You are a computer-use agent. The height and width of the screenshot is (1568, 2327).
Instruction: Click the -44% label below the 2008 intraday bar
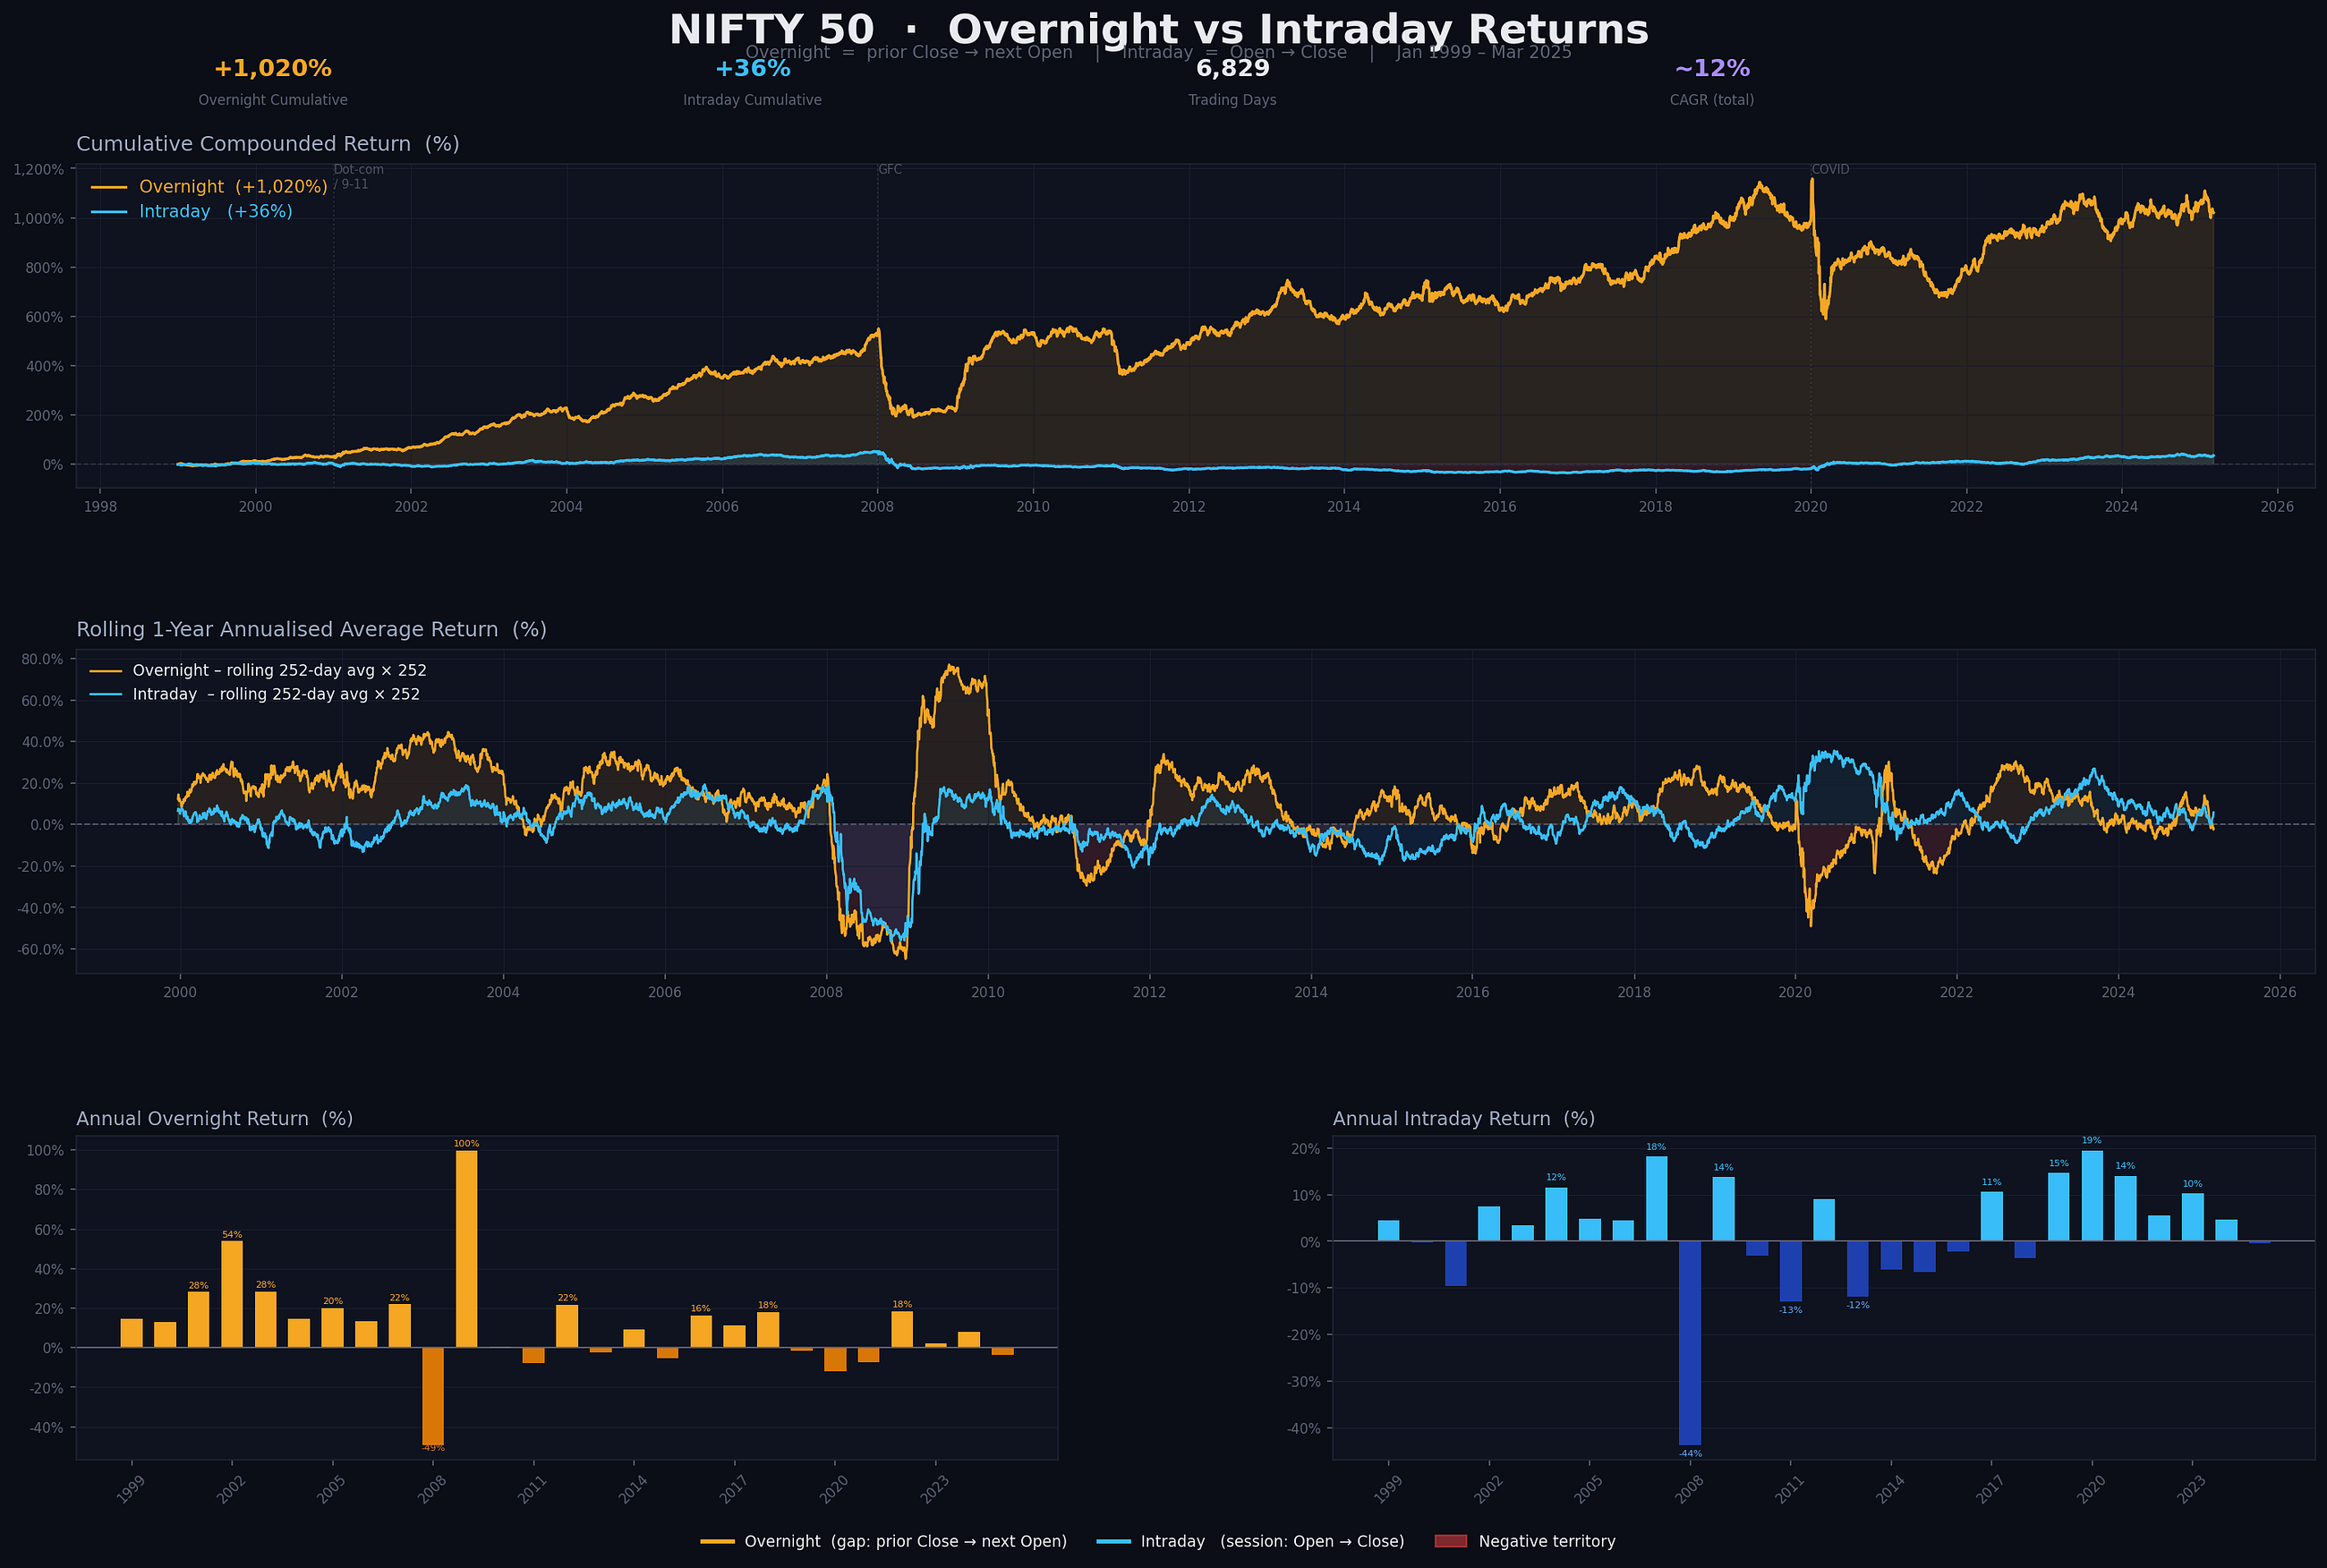point(1690,1454)
